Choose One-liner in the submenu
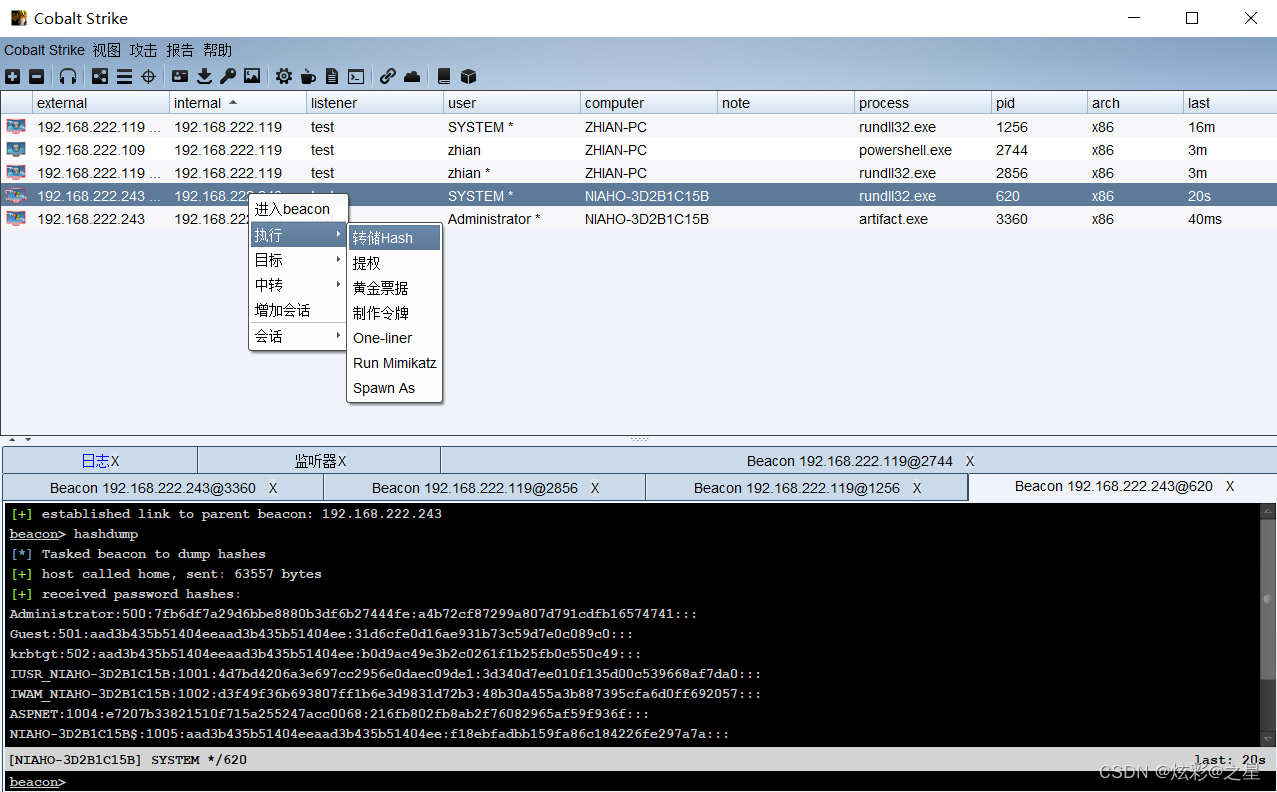The width and height of the screenshot is (1277, 792). click(x=394, y=338)
